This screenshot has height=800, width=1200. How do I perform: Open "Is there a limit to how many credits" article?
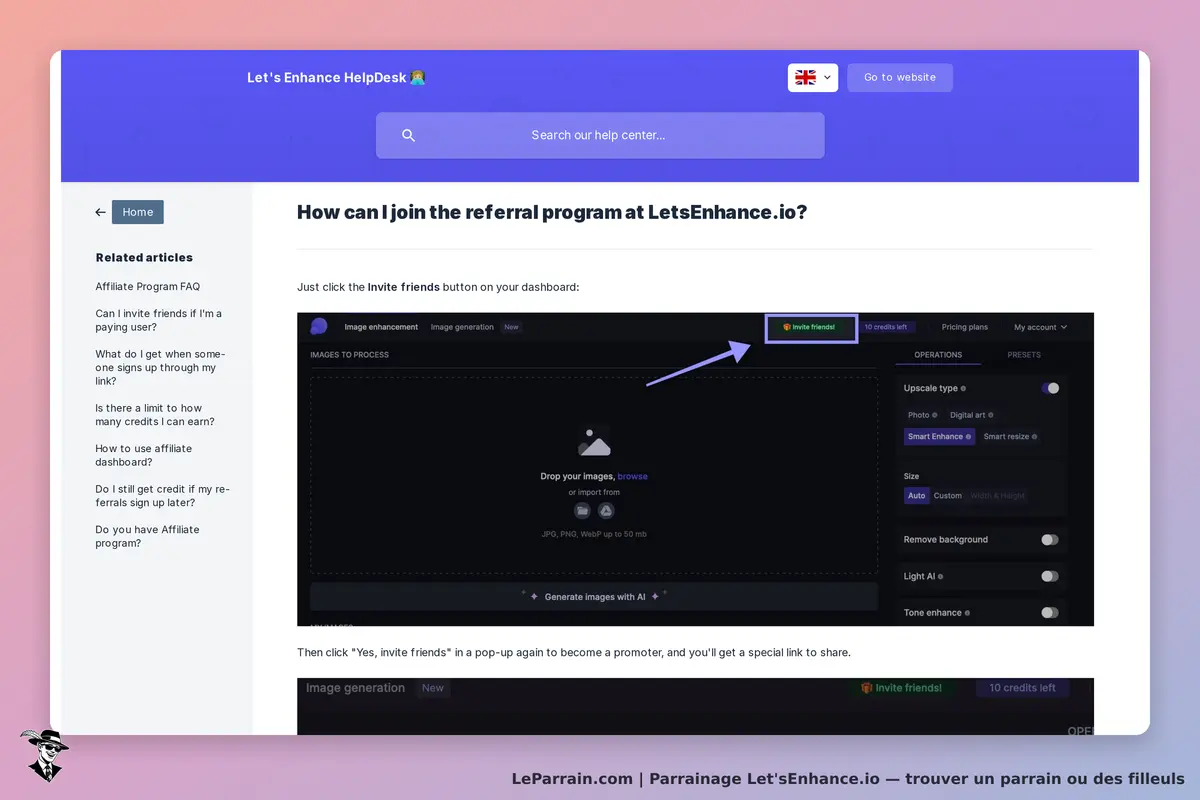(155, 415)
